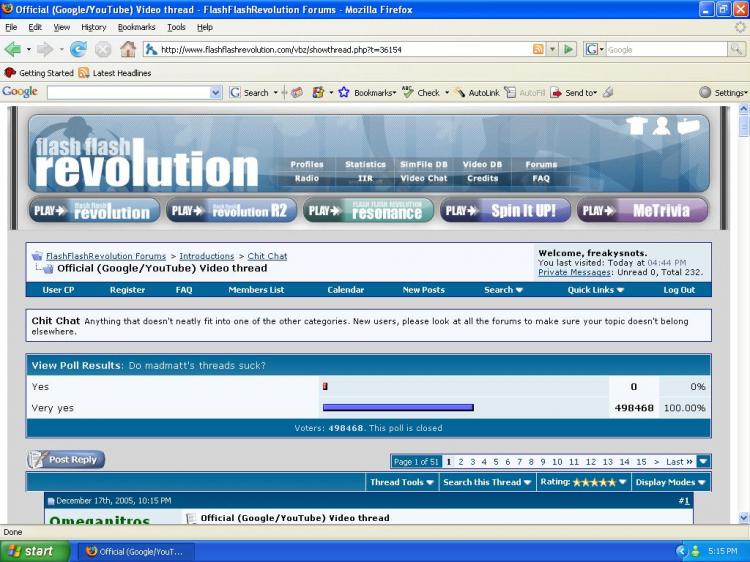Click the search magnifier in Google box
Screen dimensions: 750x562
pos(736,49)
